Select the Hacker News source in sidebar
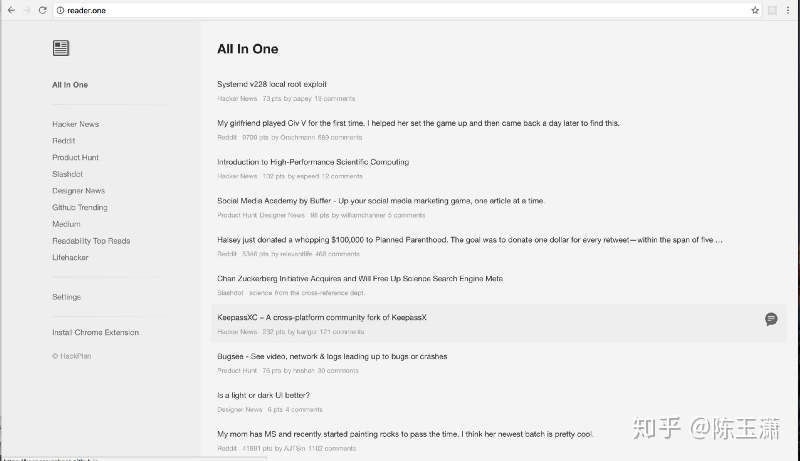 (x=75, y=124)
